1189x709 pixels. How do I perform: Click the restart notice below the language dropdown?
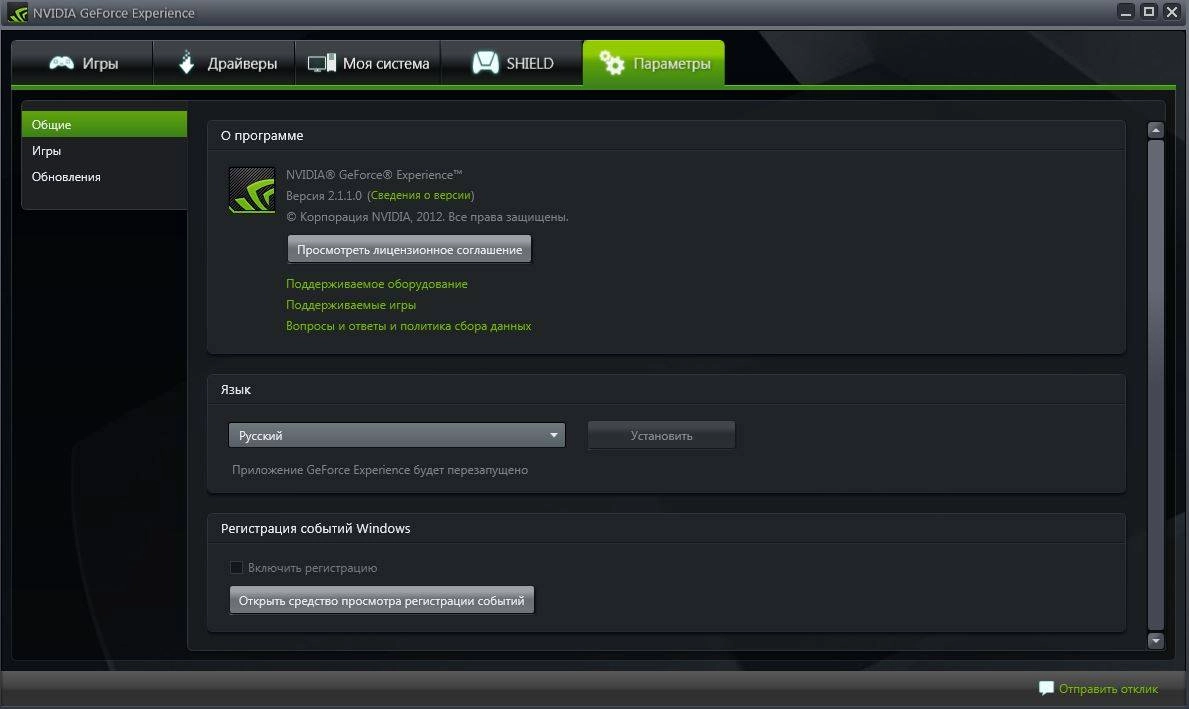[x=380, y=470]
